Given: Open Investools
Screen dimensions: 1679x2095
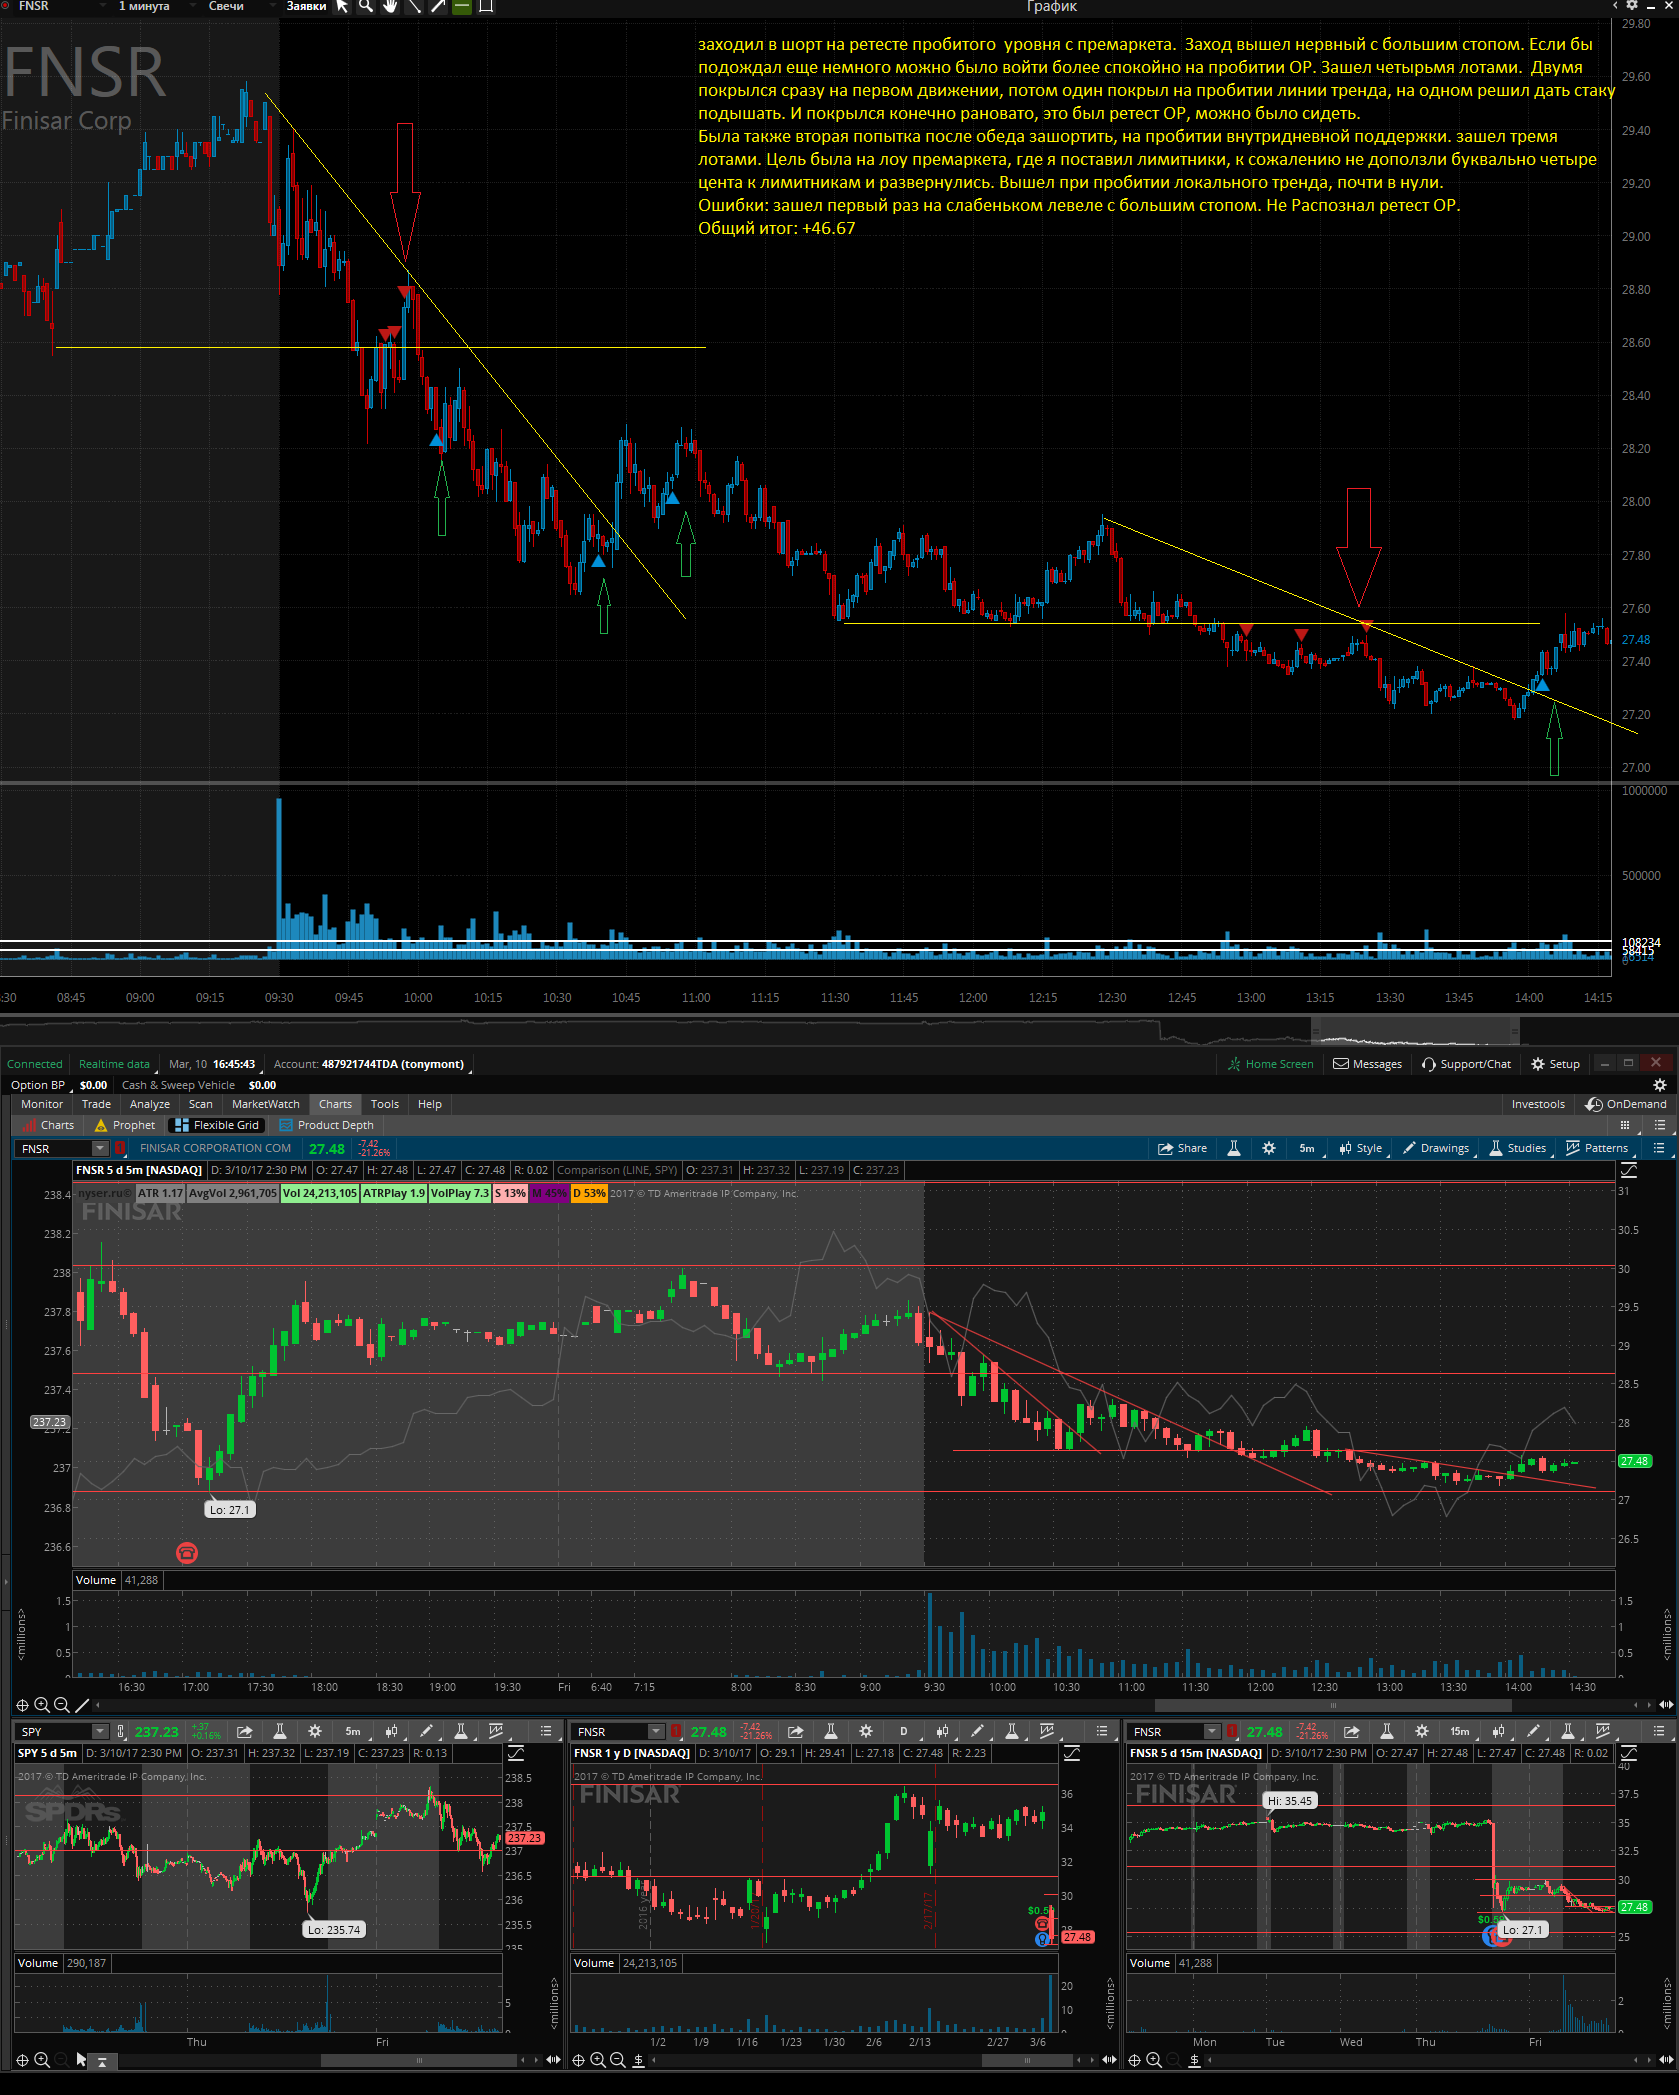Looking at the screenshot, I should (x=1538, y=1104).
